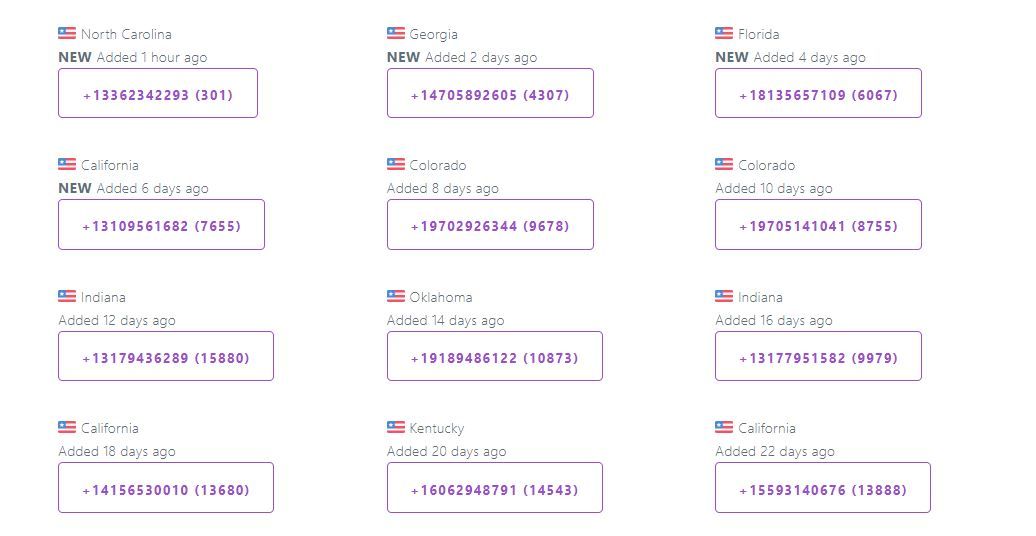Select the number +19705141041 (8755)
The image size is (1036, 536).
click(x=818, y=225)
